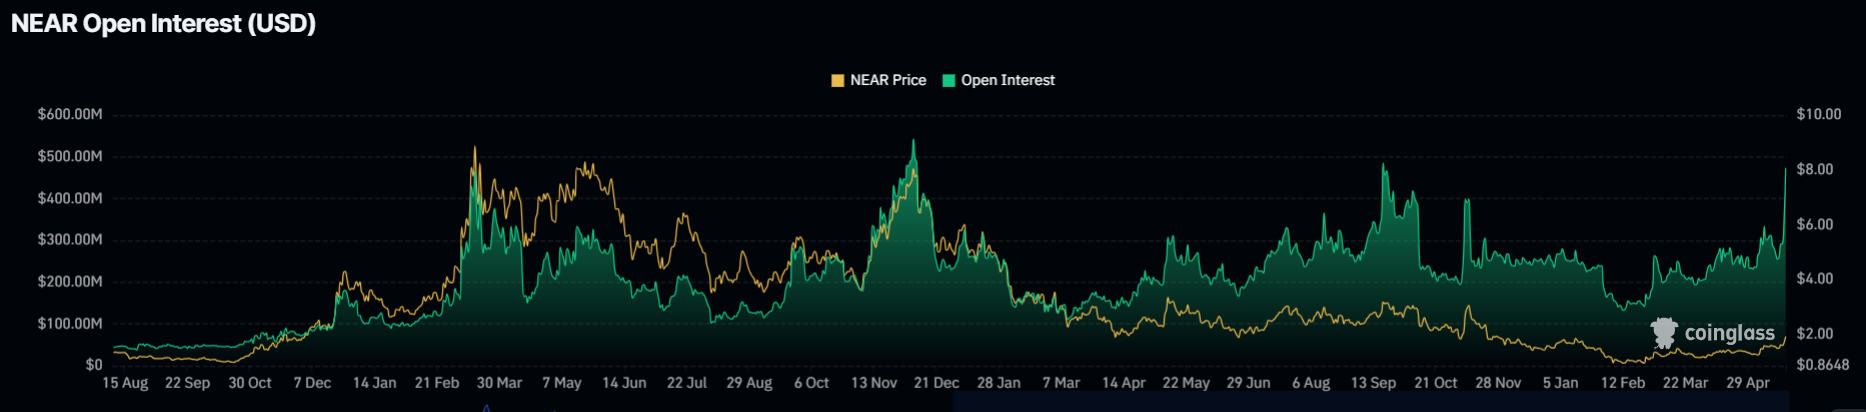Click the 7 Mar date label
The height and width of the screenshot is (412, 1866).
pyautogui.click(x=1061, y=383)
